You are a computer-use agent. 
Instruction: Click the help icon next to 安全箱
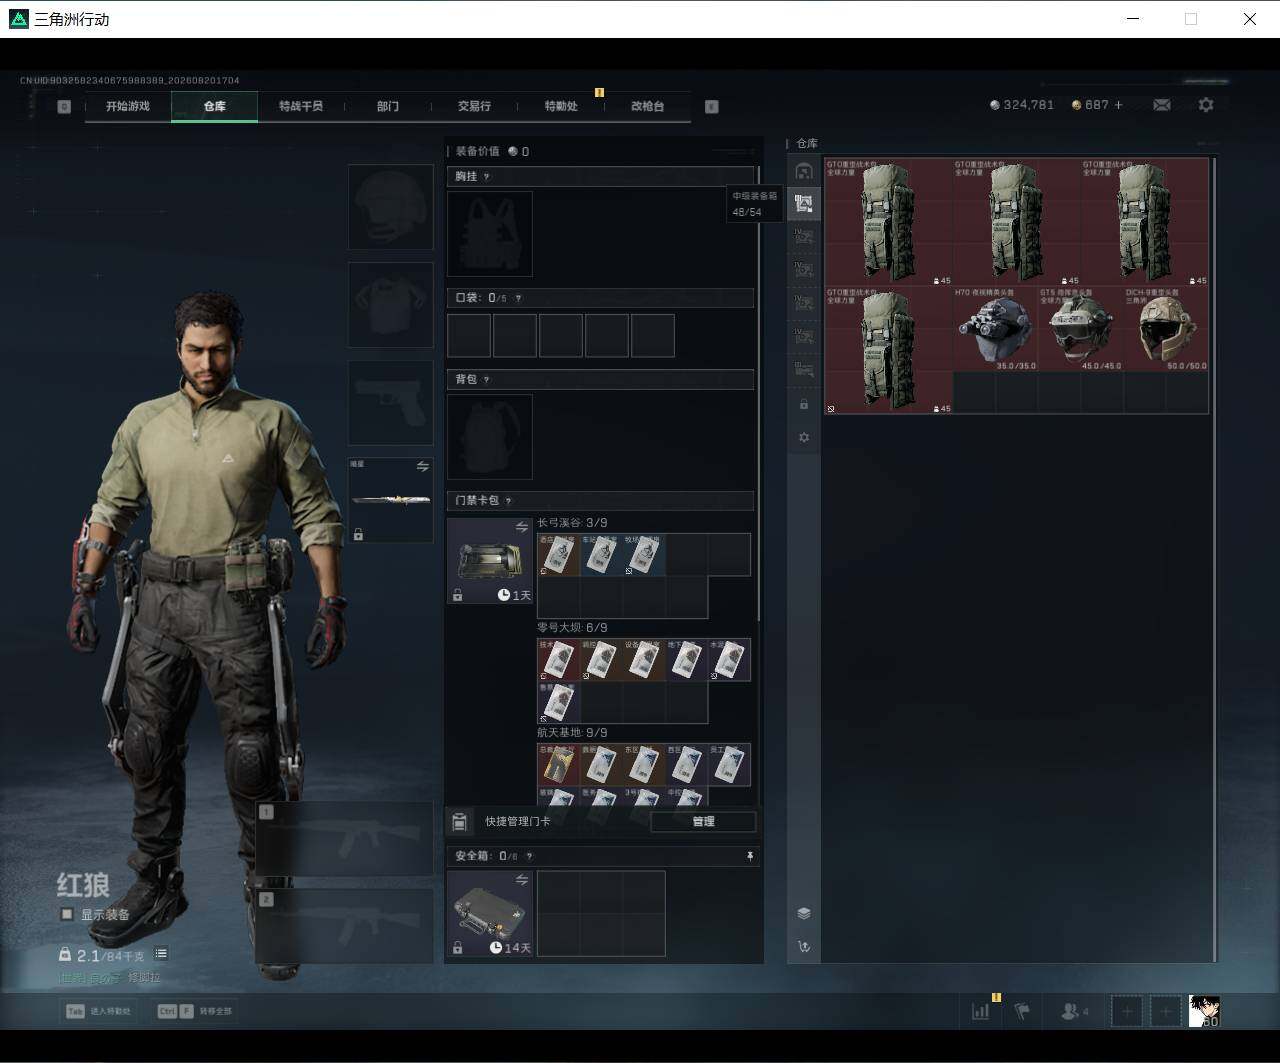click(529, 856)
